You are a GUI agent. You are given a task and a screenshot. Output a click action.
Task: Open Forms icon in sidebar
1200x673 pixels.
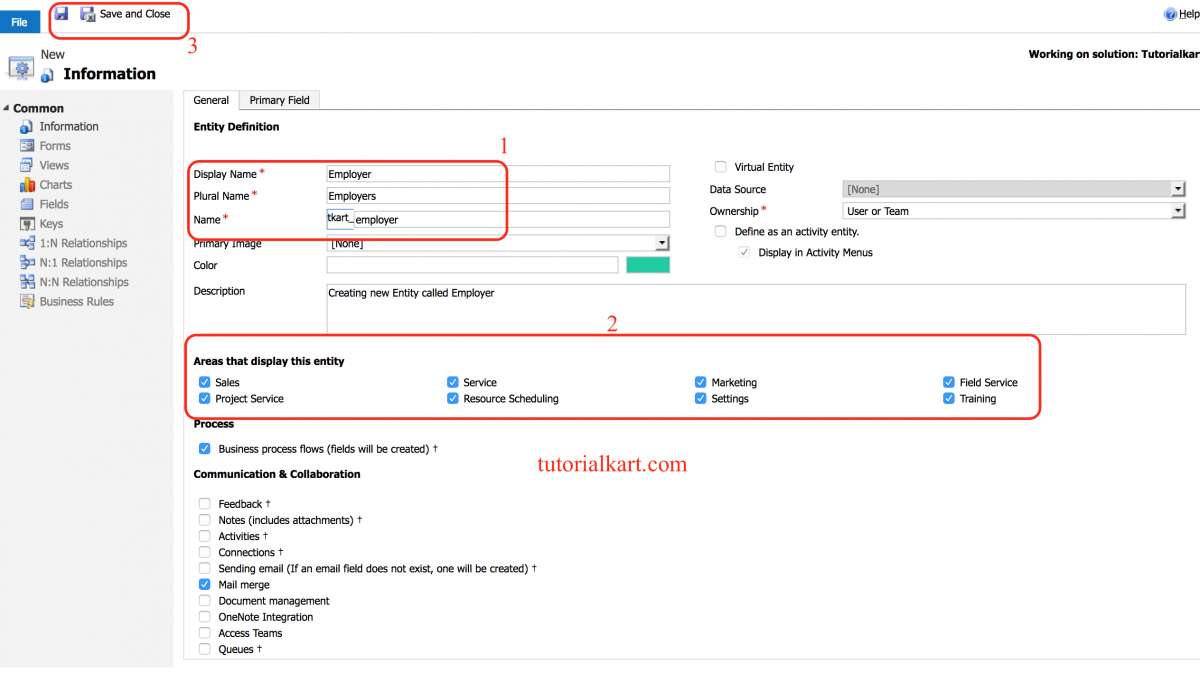(27, 146)
